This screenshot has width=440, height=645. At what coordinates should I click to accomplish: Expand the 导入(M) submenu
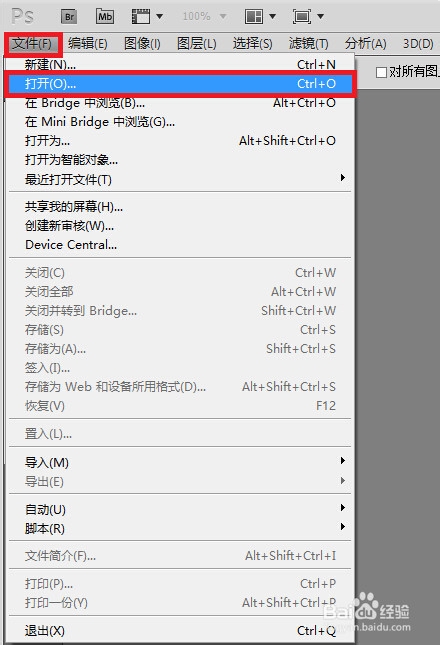tap(180, 462)
